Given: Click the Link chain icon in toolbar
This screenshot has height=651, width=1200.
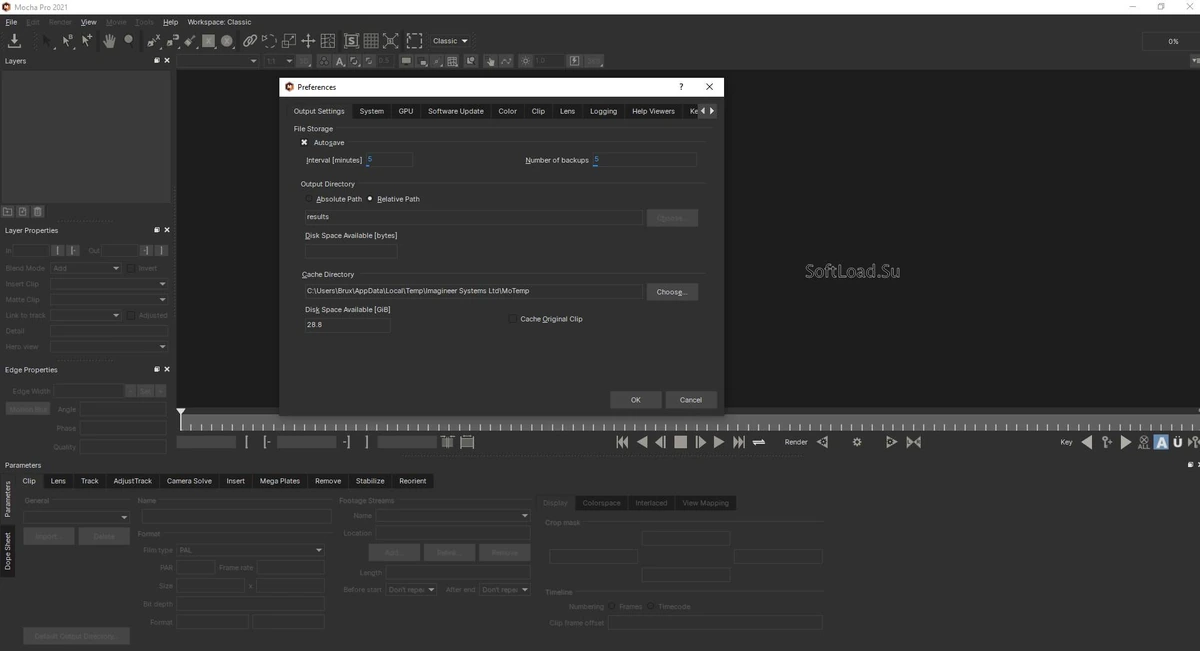Looking at the screenshot, I should (250, 41).
